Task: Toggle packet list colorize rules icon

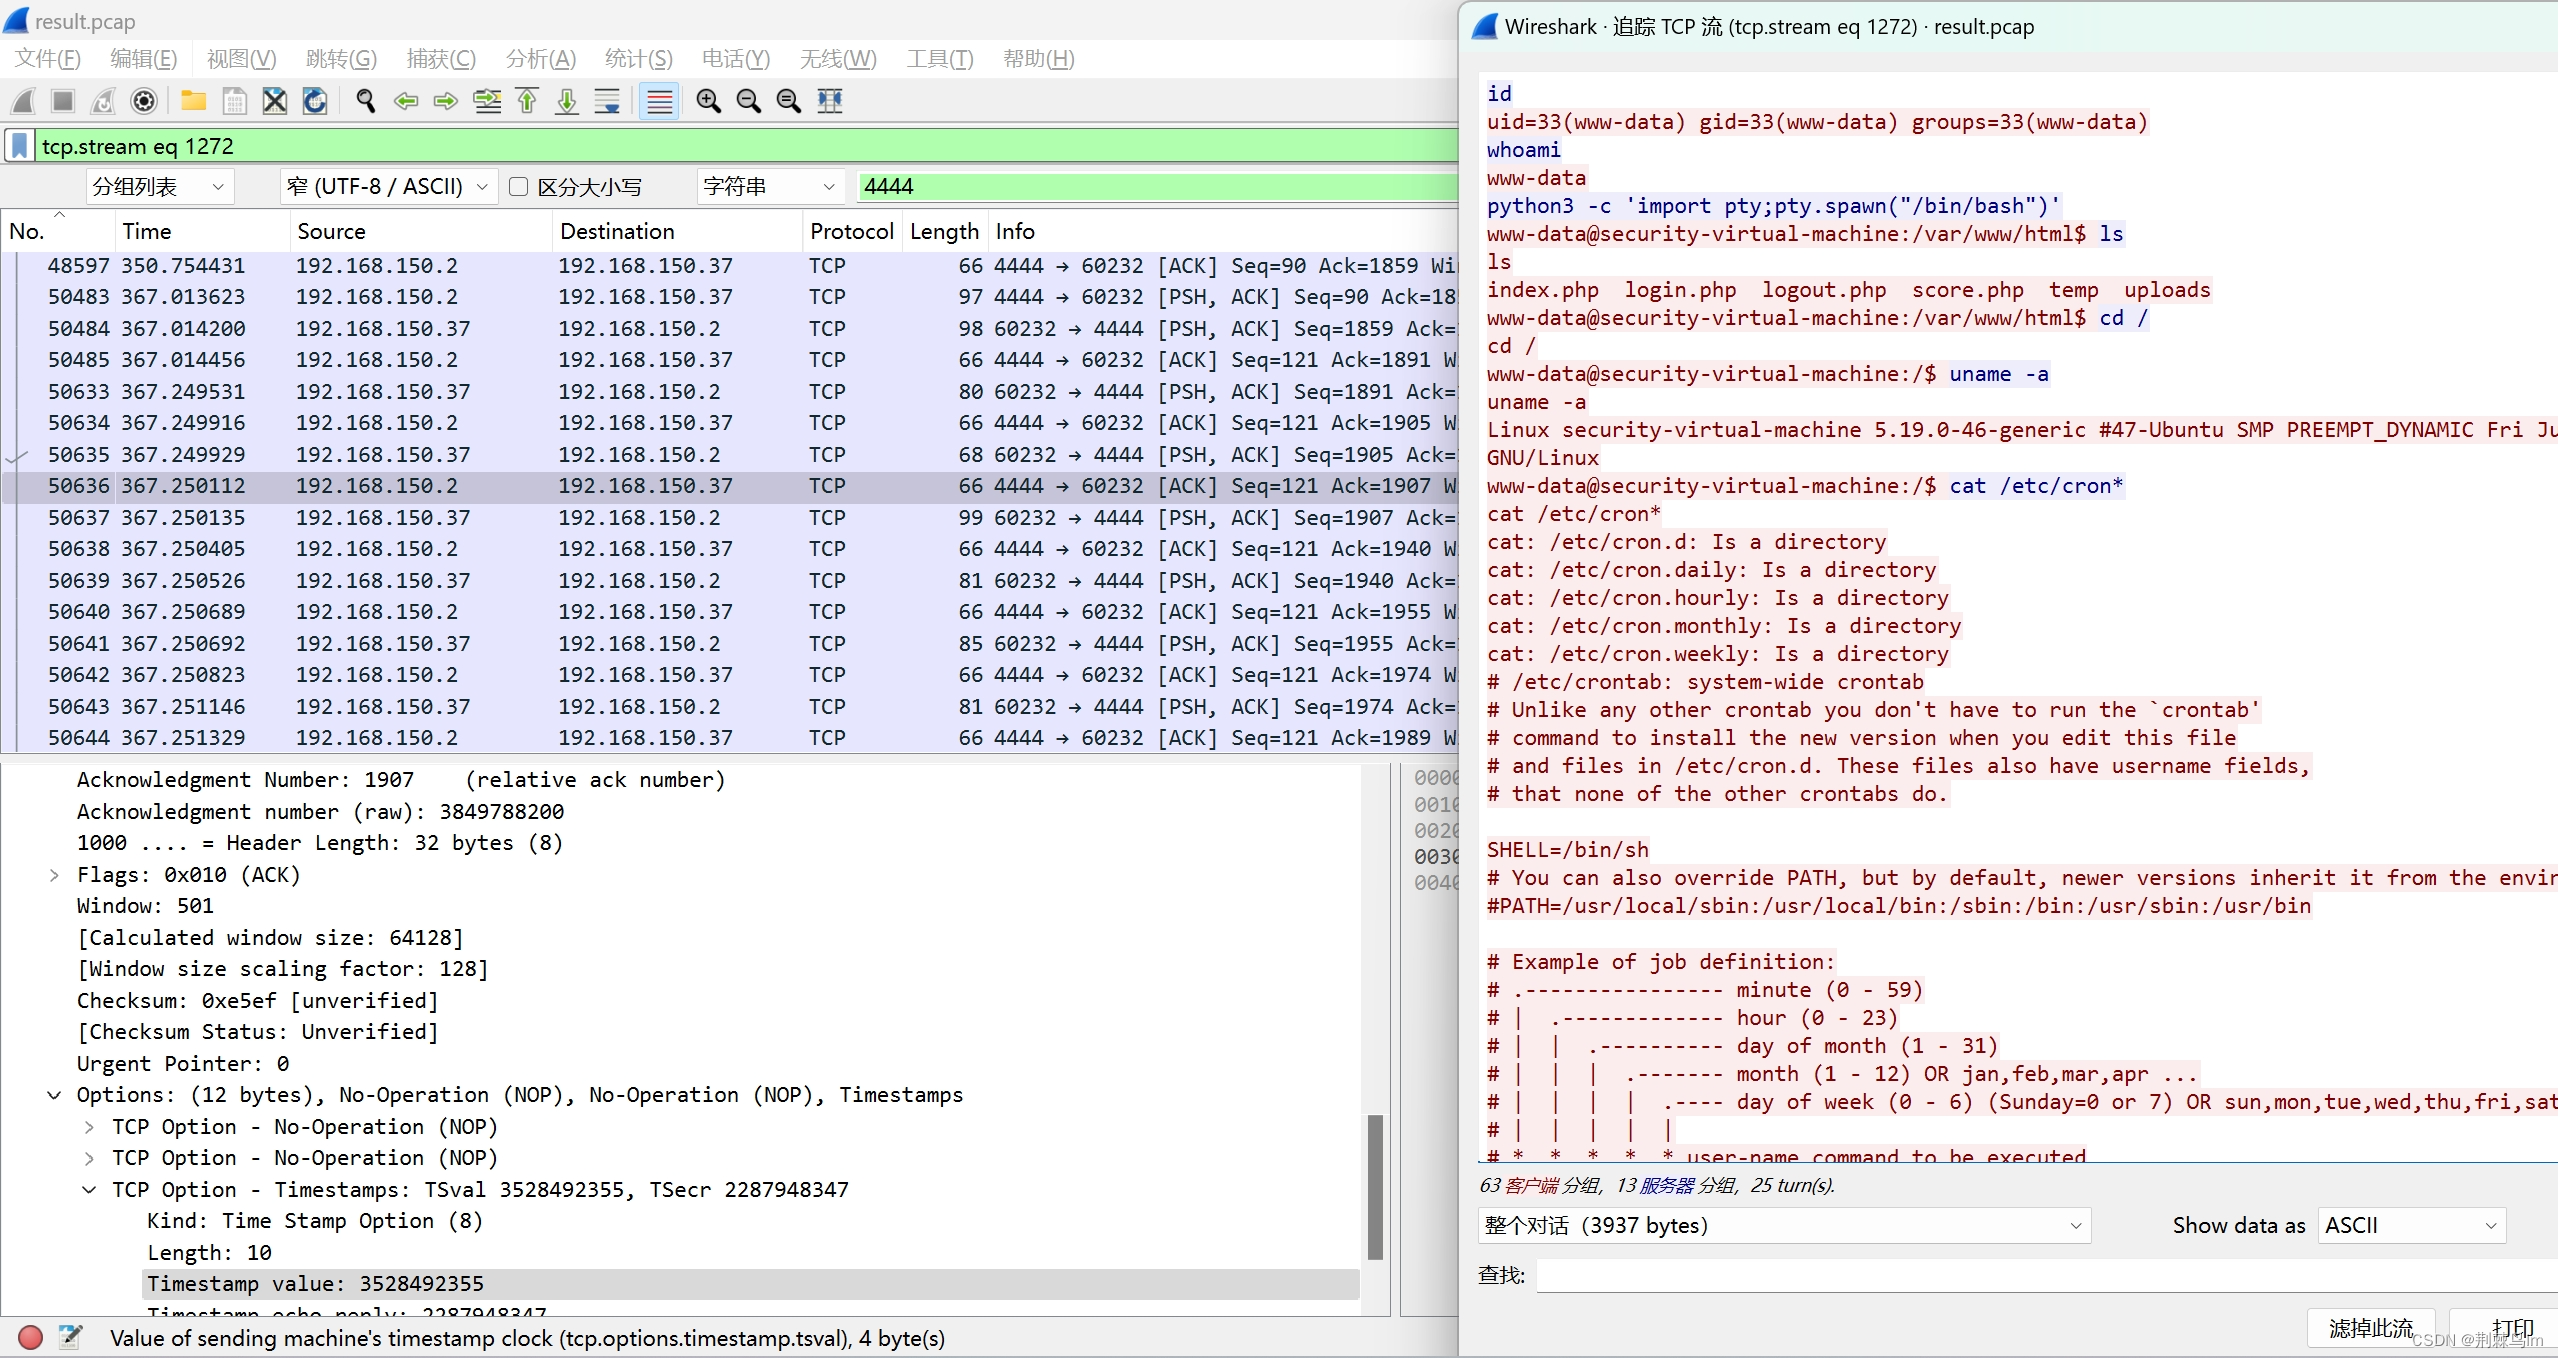Action: [659, 101]
